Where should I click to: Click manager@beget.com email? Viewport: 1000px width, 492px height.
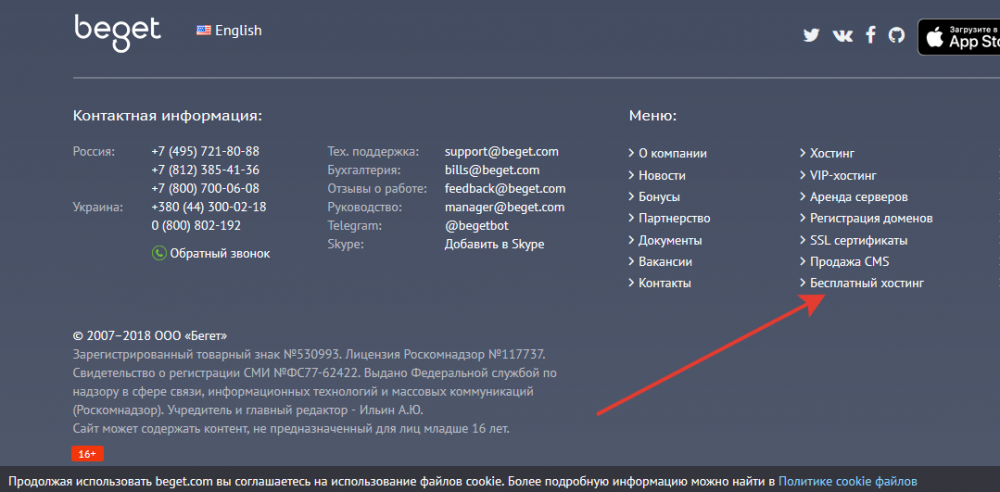(x=504, y=207)
